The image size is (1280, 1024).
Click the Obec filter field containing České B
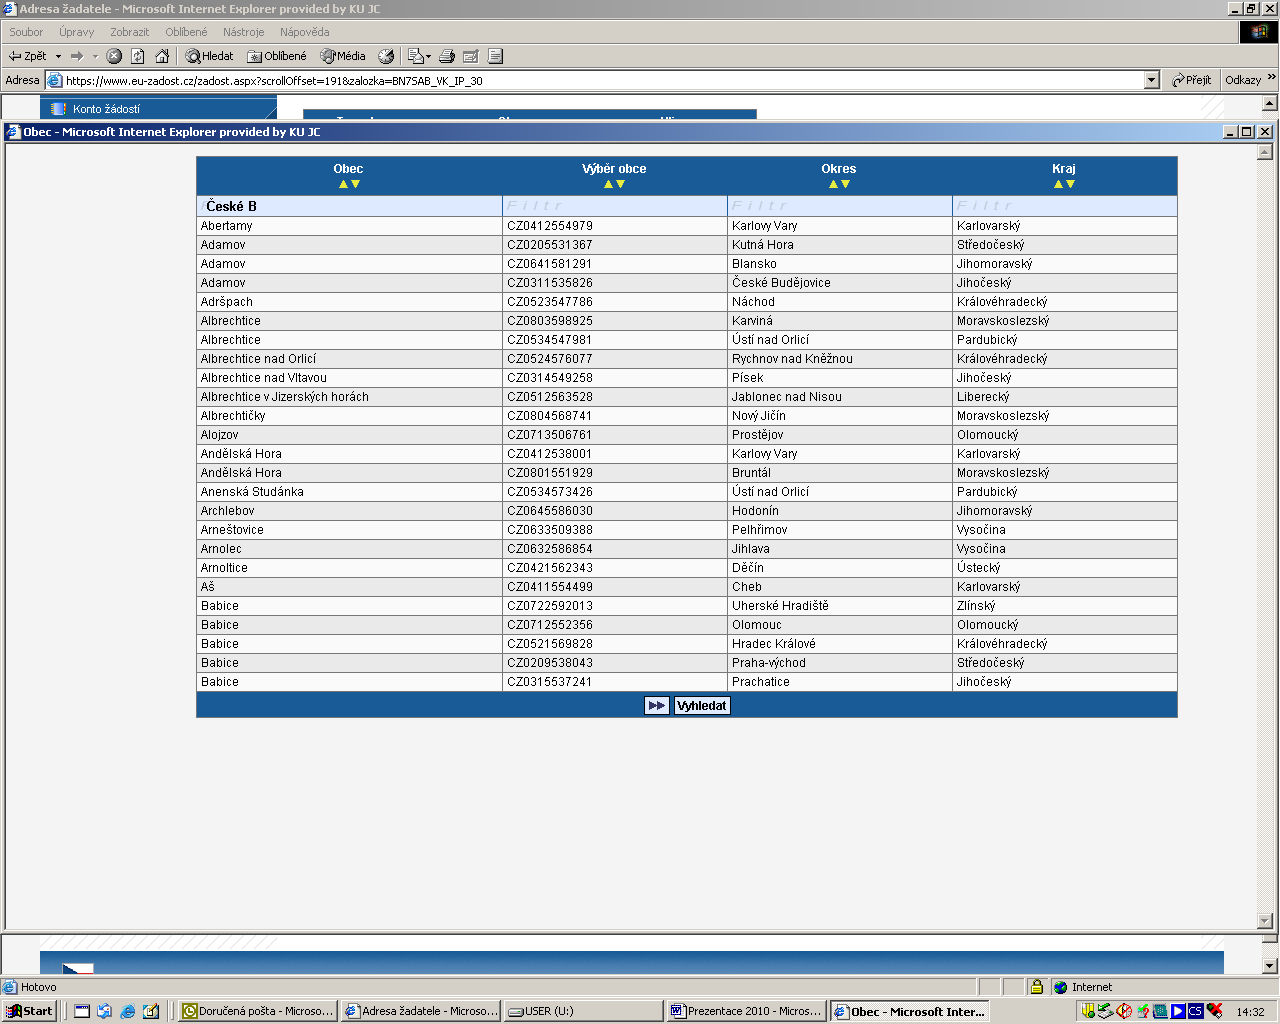tap(350, 206)
